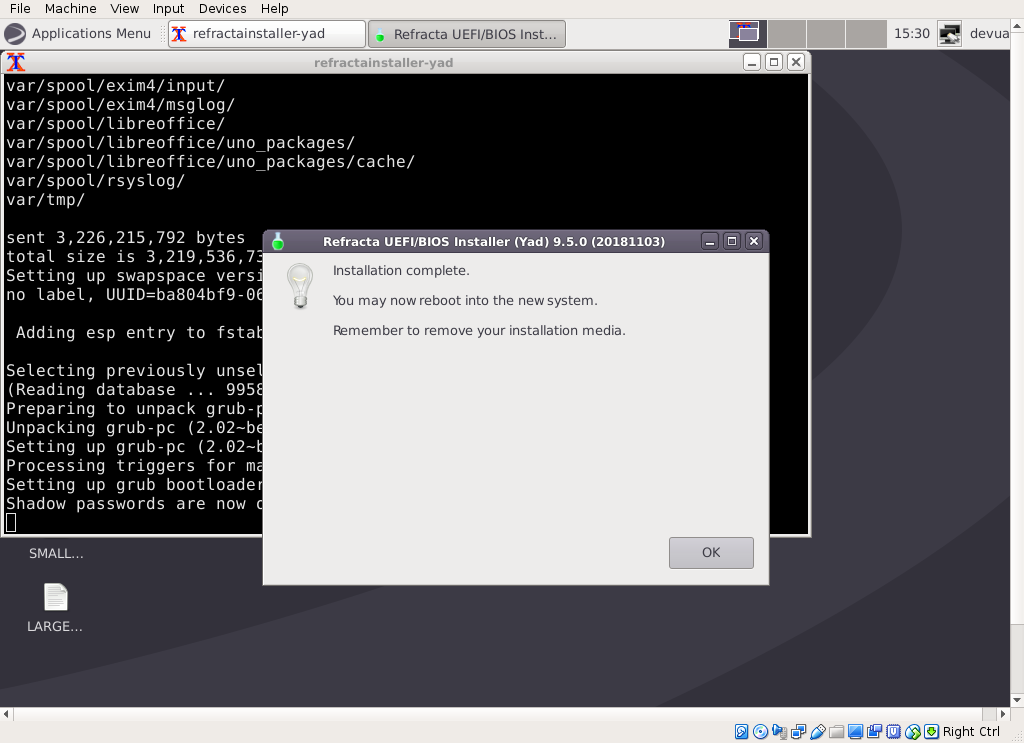Viewport: 1024px width, 743px height.
Task: Click the 15:30 panel clock
Action: coord(912,34)
